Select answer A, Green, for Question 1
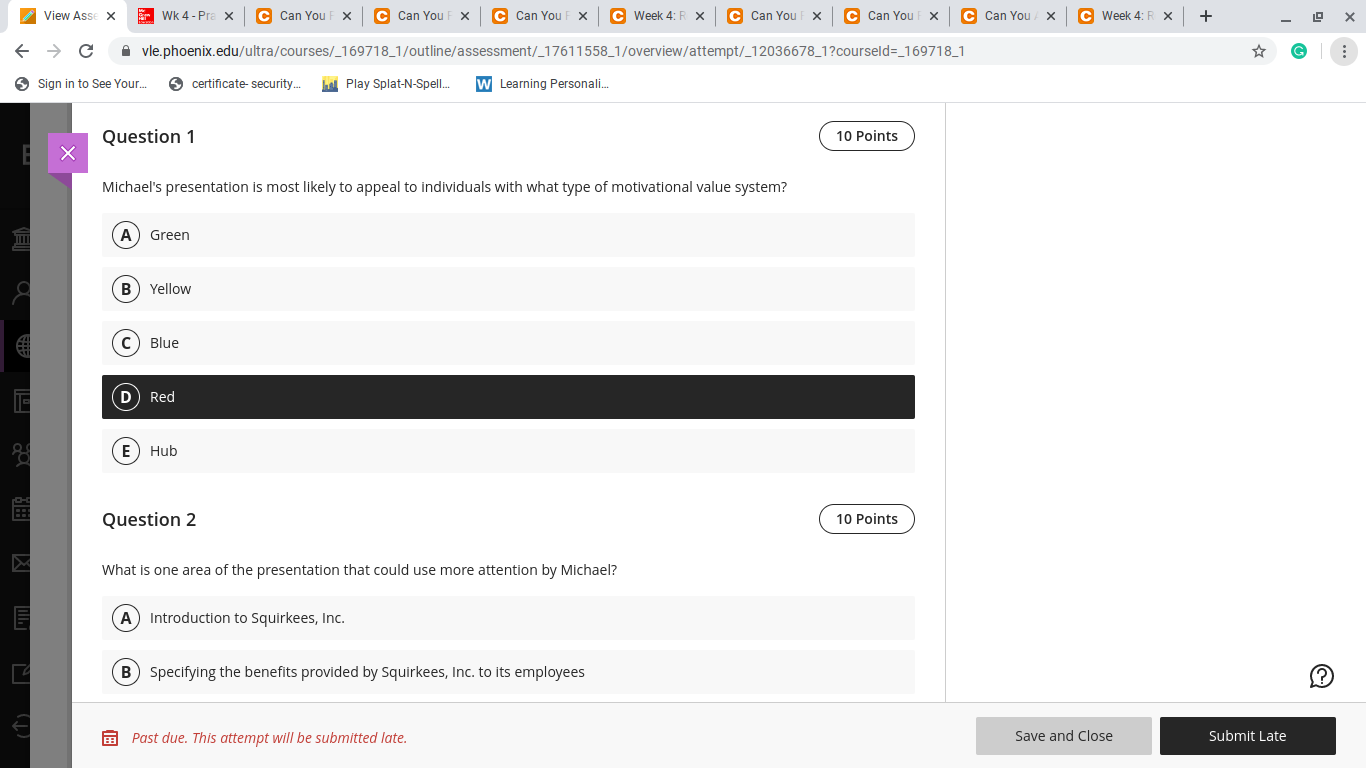The height and width of the screenshot is (768, 1366). point(508,235)
